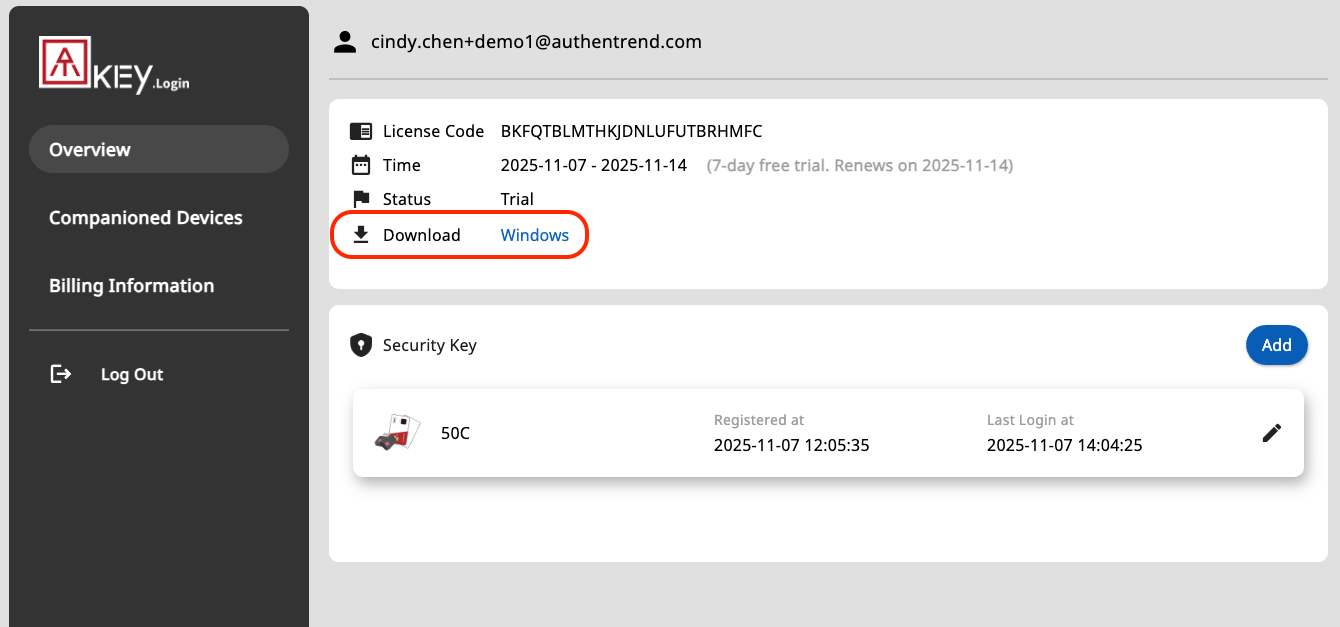Click the flag icon beside Status
1340x627 pixels.
tap(360, 198)
